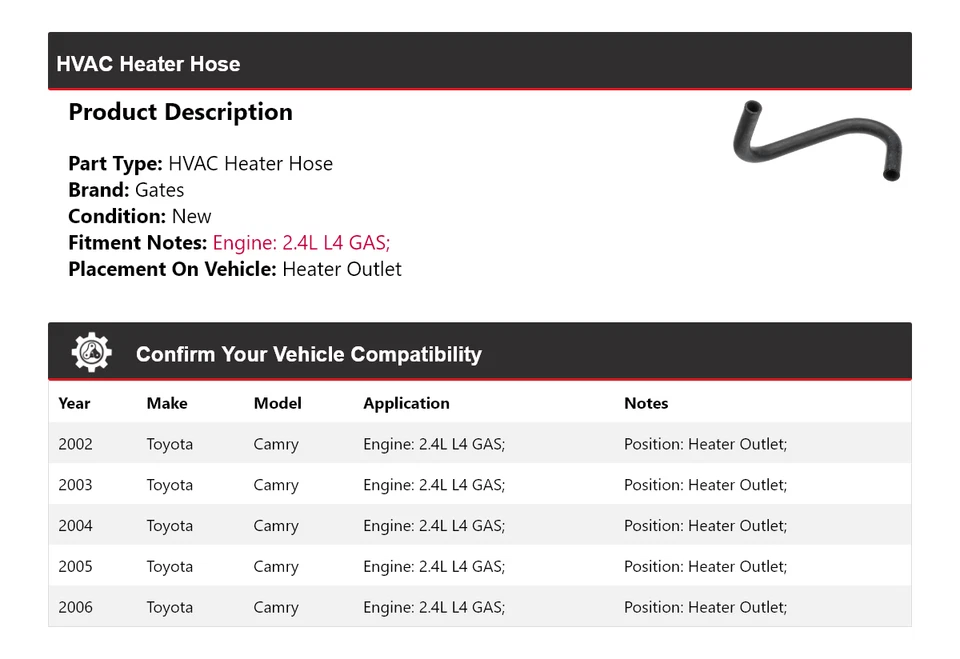Image resolution: width=960 pixels, height=659 pixels.
Task: Click the HVAC Heater Hose title bar
Action: (x=148, y=64)
